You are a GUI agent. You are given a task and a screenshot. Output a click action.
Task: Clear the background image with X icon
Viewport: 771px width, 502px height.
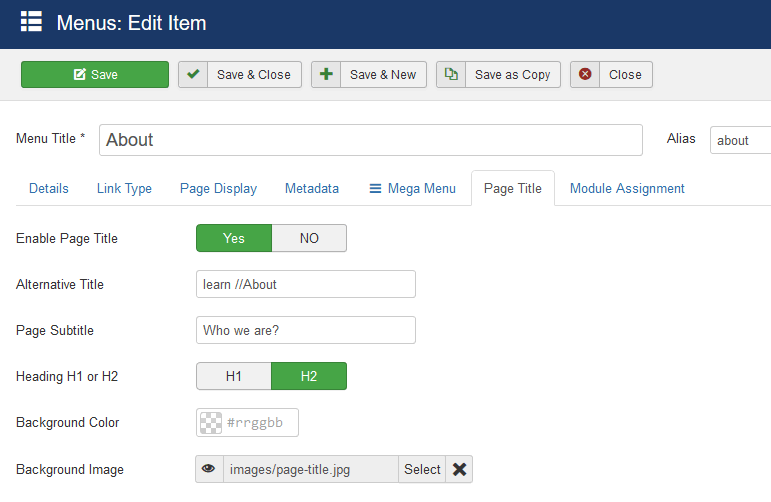coord(460,469)
